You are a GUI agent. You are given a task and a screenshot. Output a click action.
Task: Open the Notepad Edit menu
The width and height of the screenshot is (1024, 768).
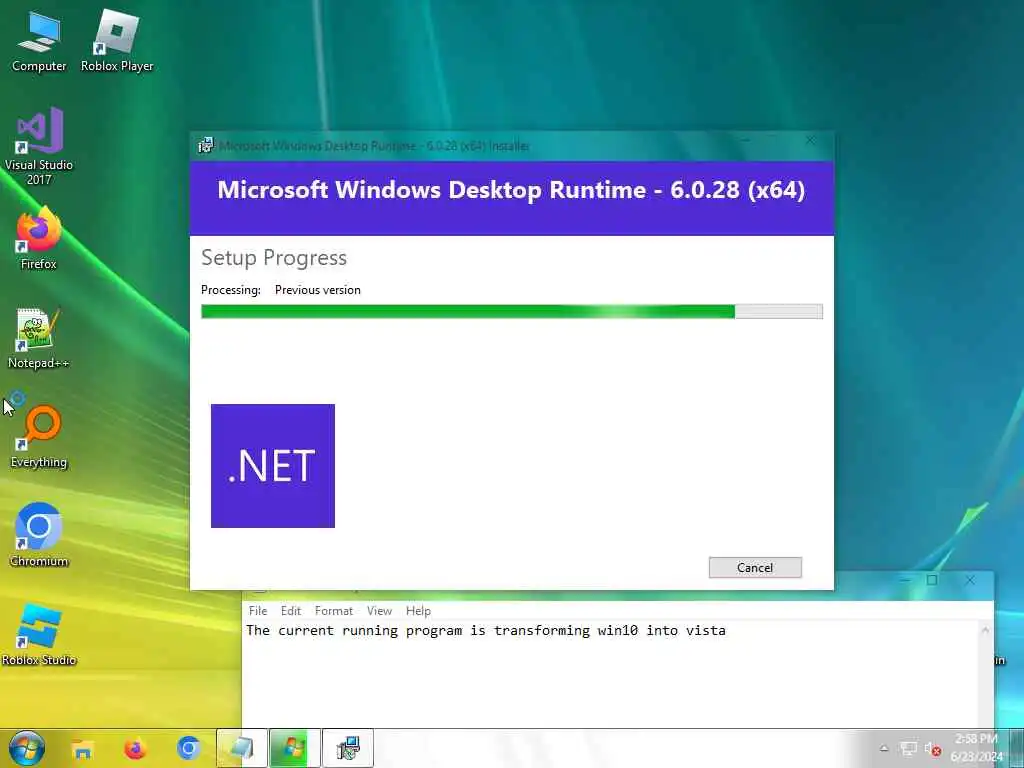click(291, 611)
